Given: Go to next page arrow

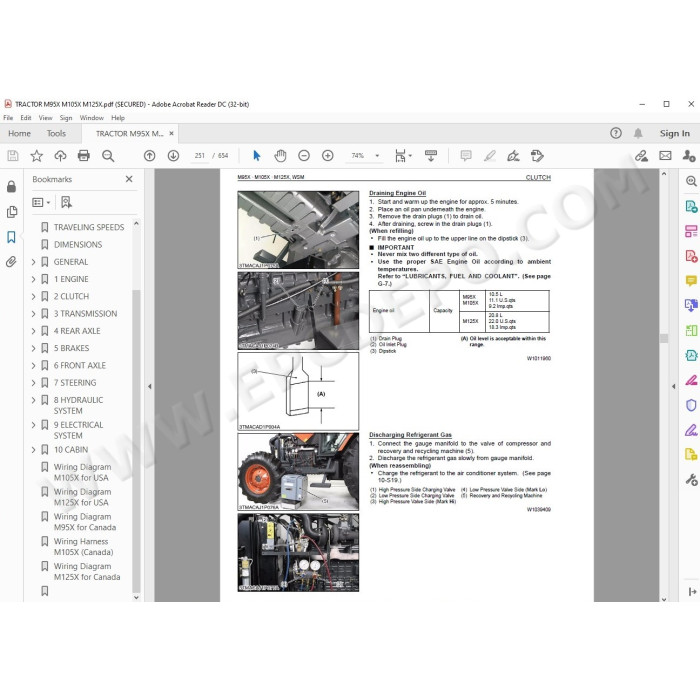Looking at the screenshot, I should coord(173,156).
